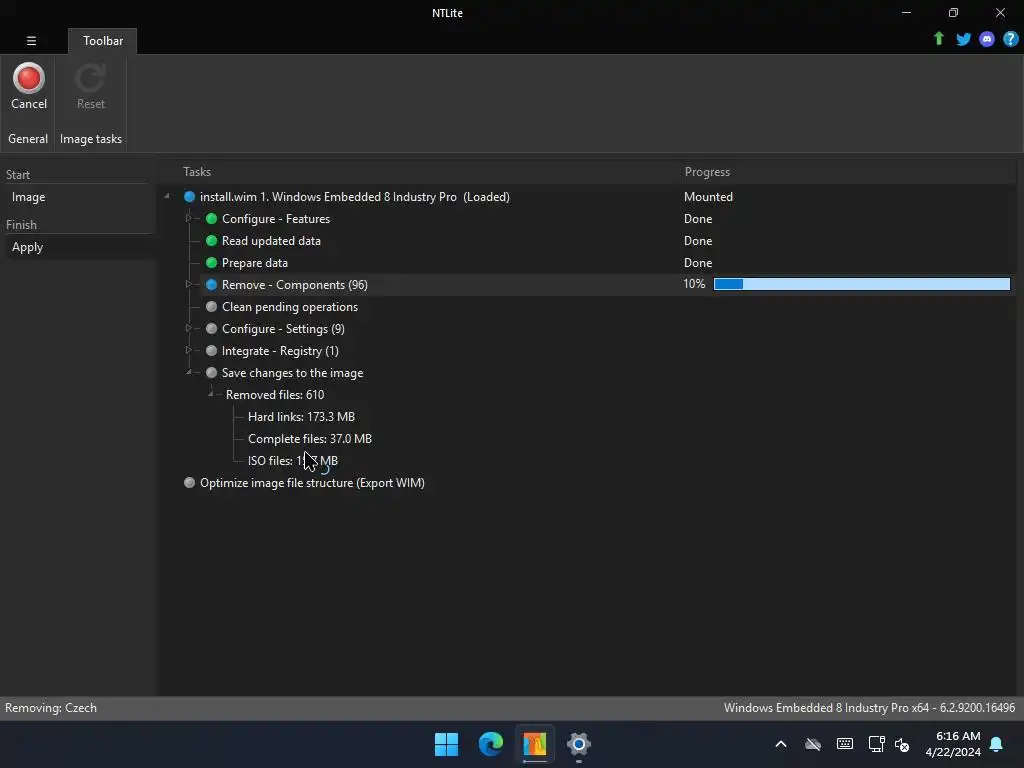
Task: Expand Integrate - Registry (1) node
Action: click(189, 350)
